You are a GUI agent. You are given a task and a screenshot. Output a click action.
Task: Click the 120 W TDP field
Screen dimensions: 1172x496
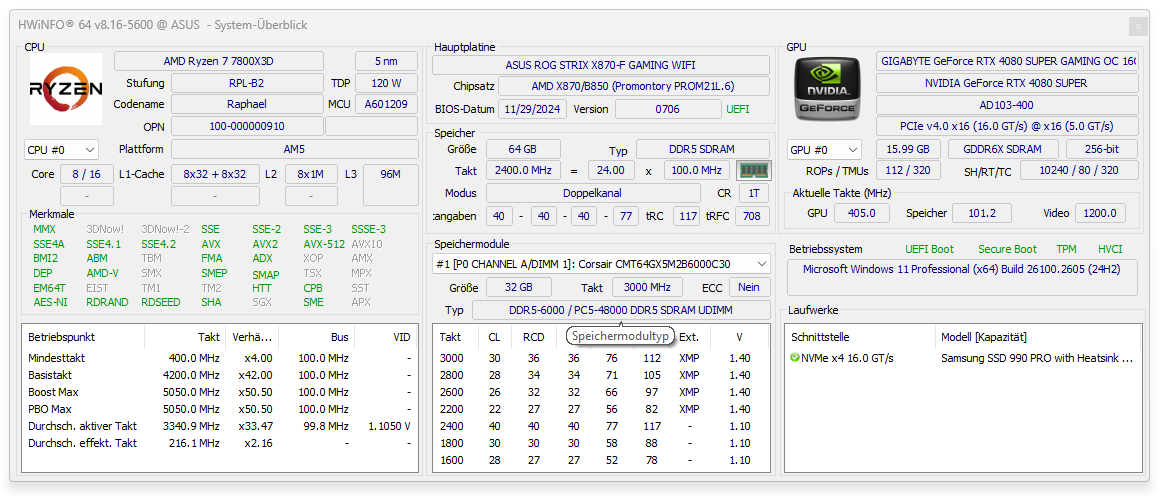click(x=386, y=83)
